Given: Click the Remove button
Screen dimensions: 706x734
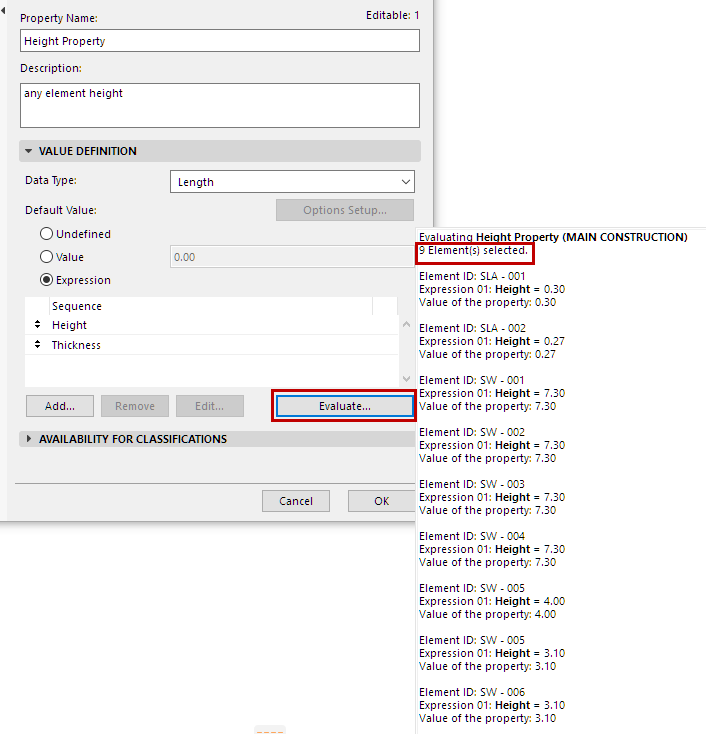Looking at the screenshot, I should pos(135,406).
